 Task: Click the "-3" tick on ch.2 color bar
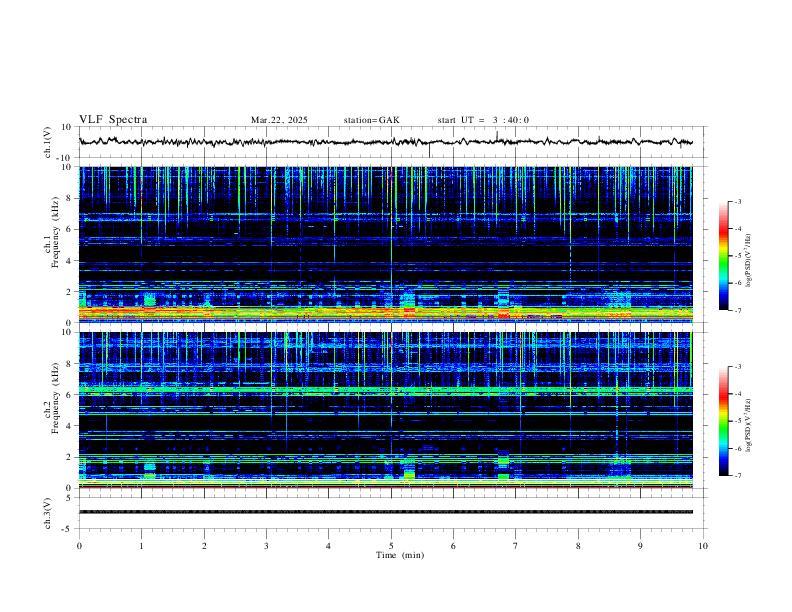[737, 367]
